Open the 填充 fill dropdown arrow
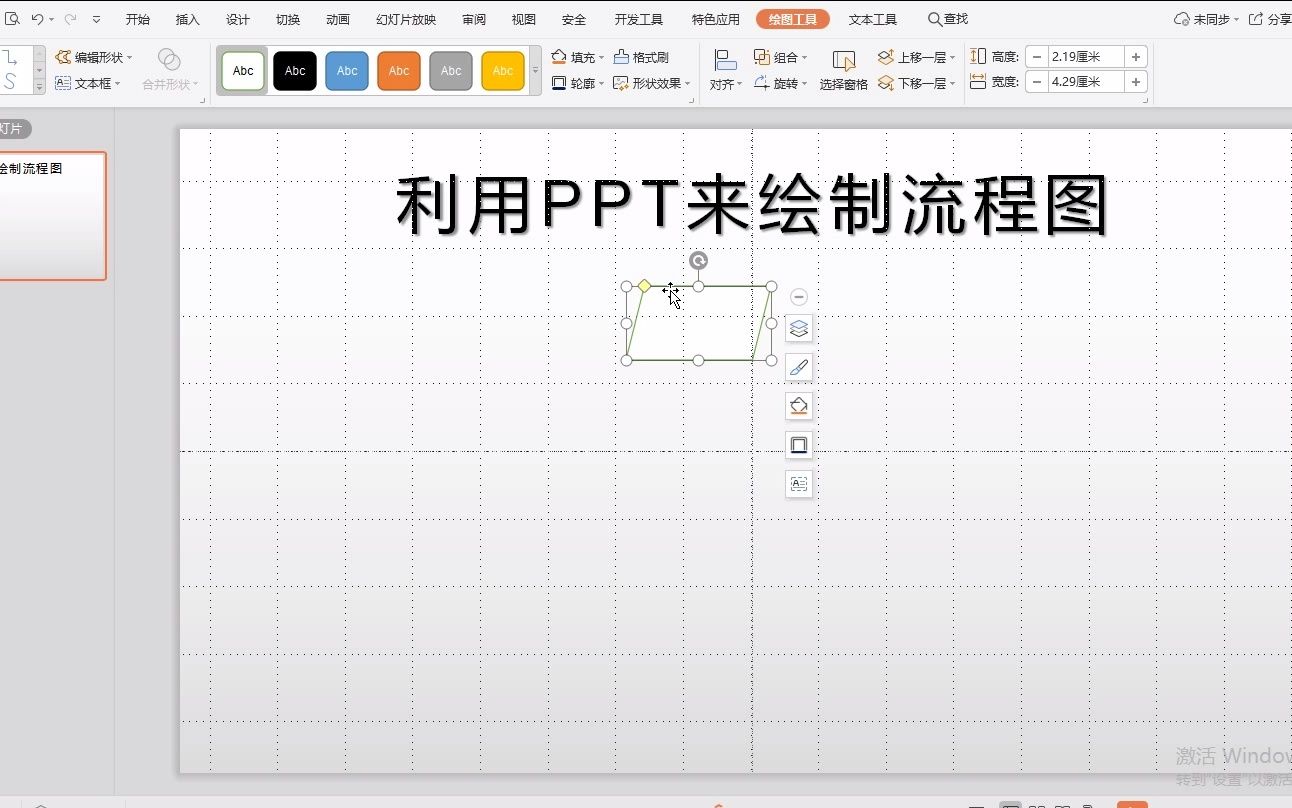1292x808 pixels. pos(602,58)
